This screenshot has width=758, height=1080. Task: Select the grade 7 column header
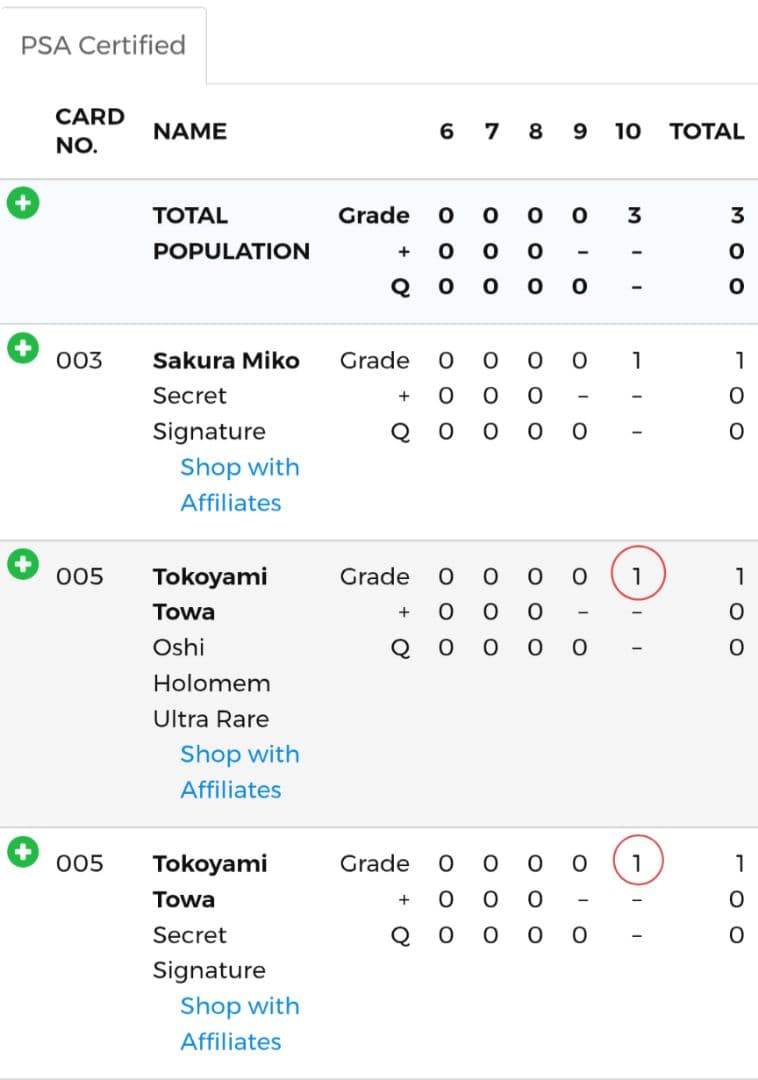[491, 131]
